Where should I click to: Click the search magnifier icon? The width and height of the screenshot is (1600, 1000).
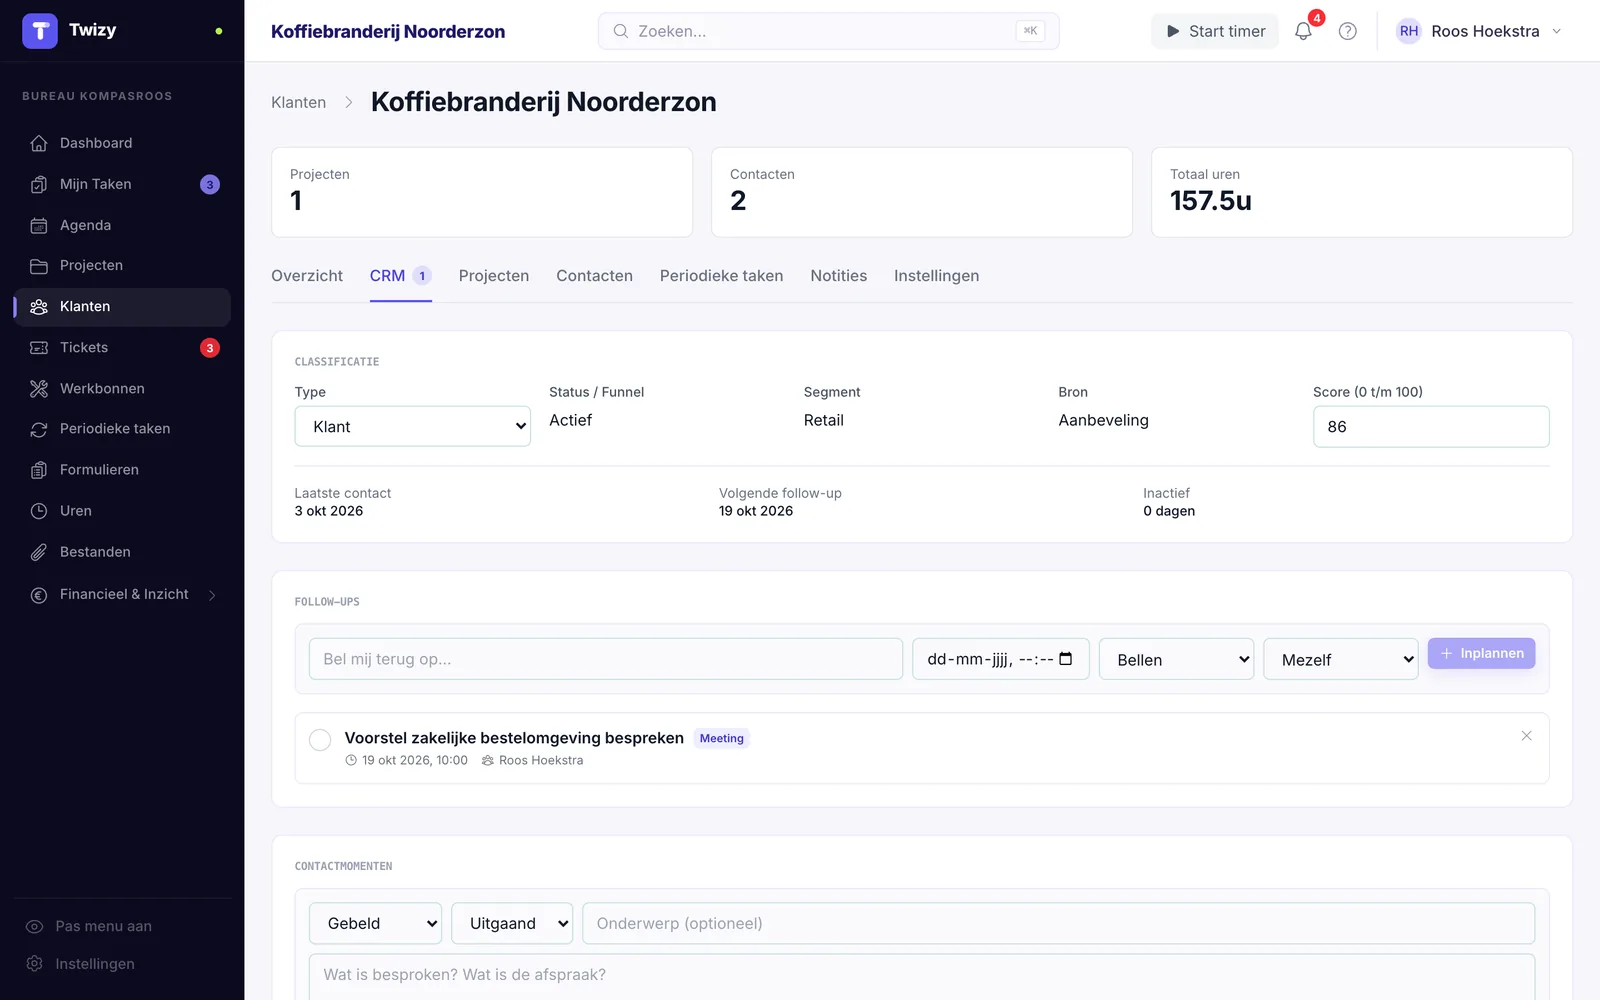pyautogui.click(x=621, y=31)
